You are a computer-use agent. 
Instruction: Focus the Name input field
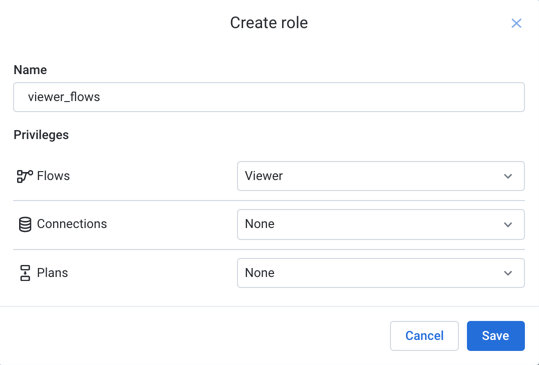[x=269, y=97]
